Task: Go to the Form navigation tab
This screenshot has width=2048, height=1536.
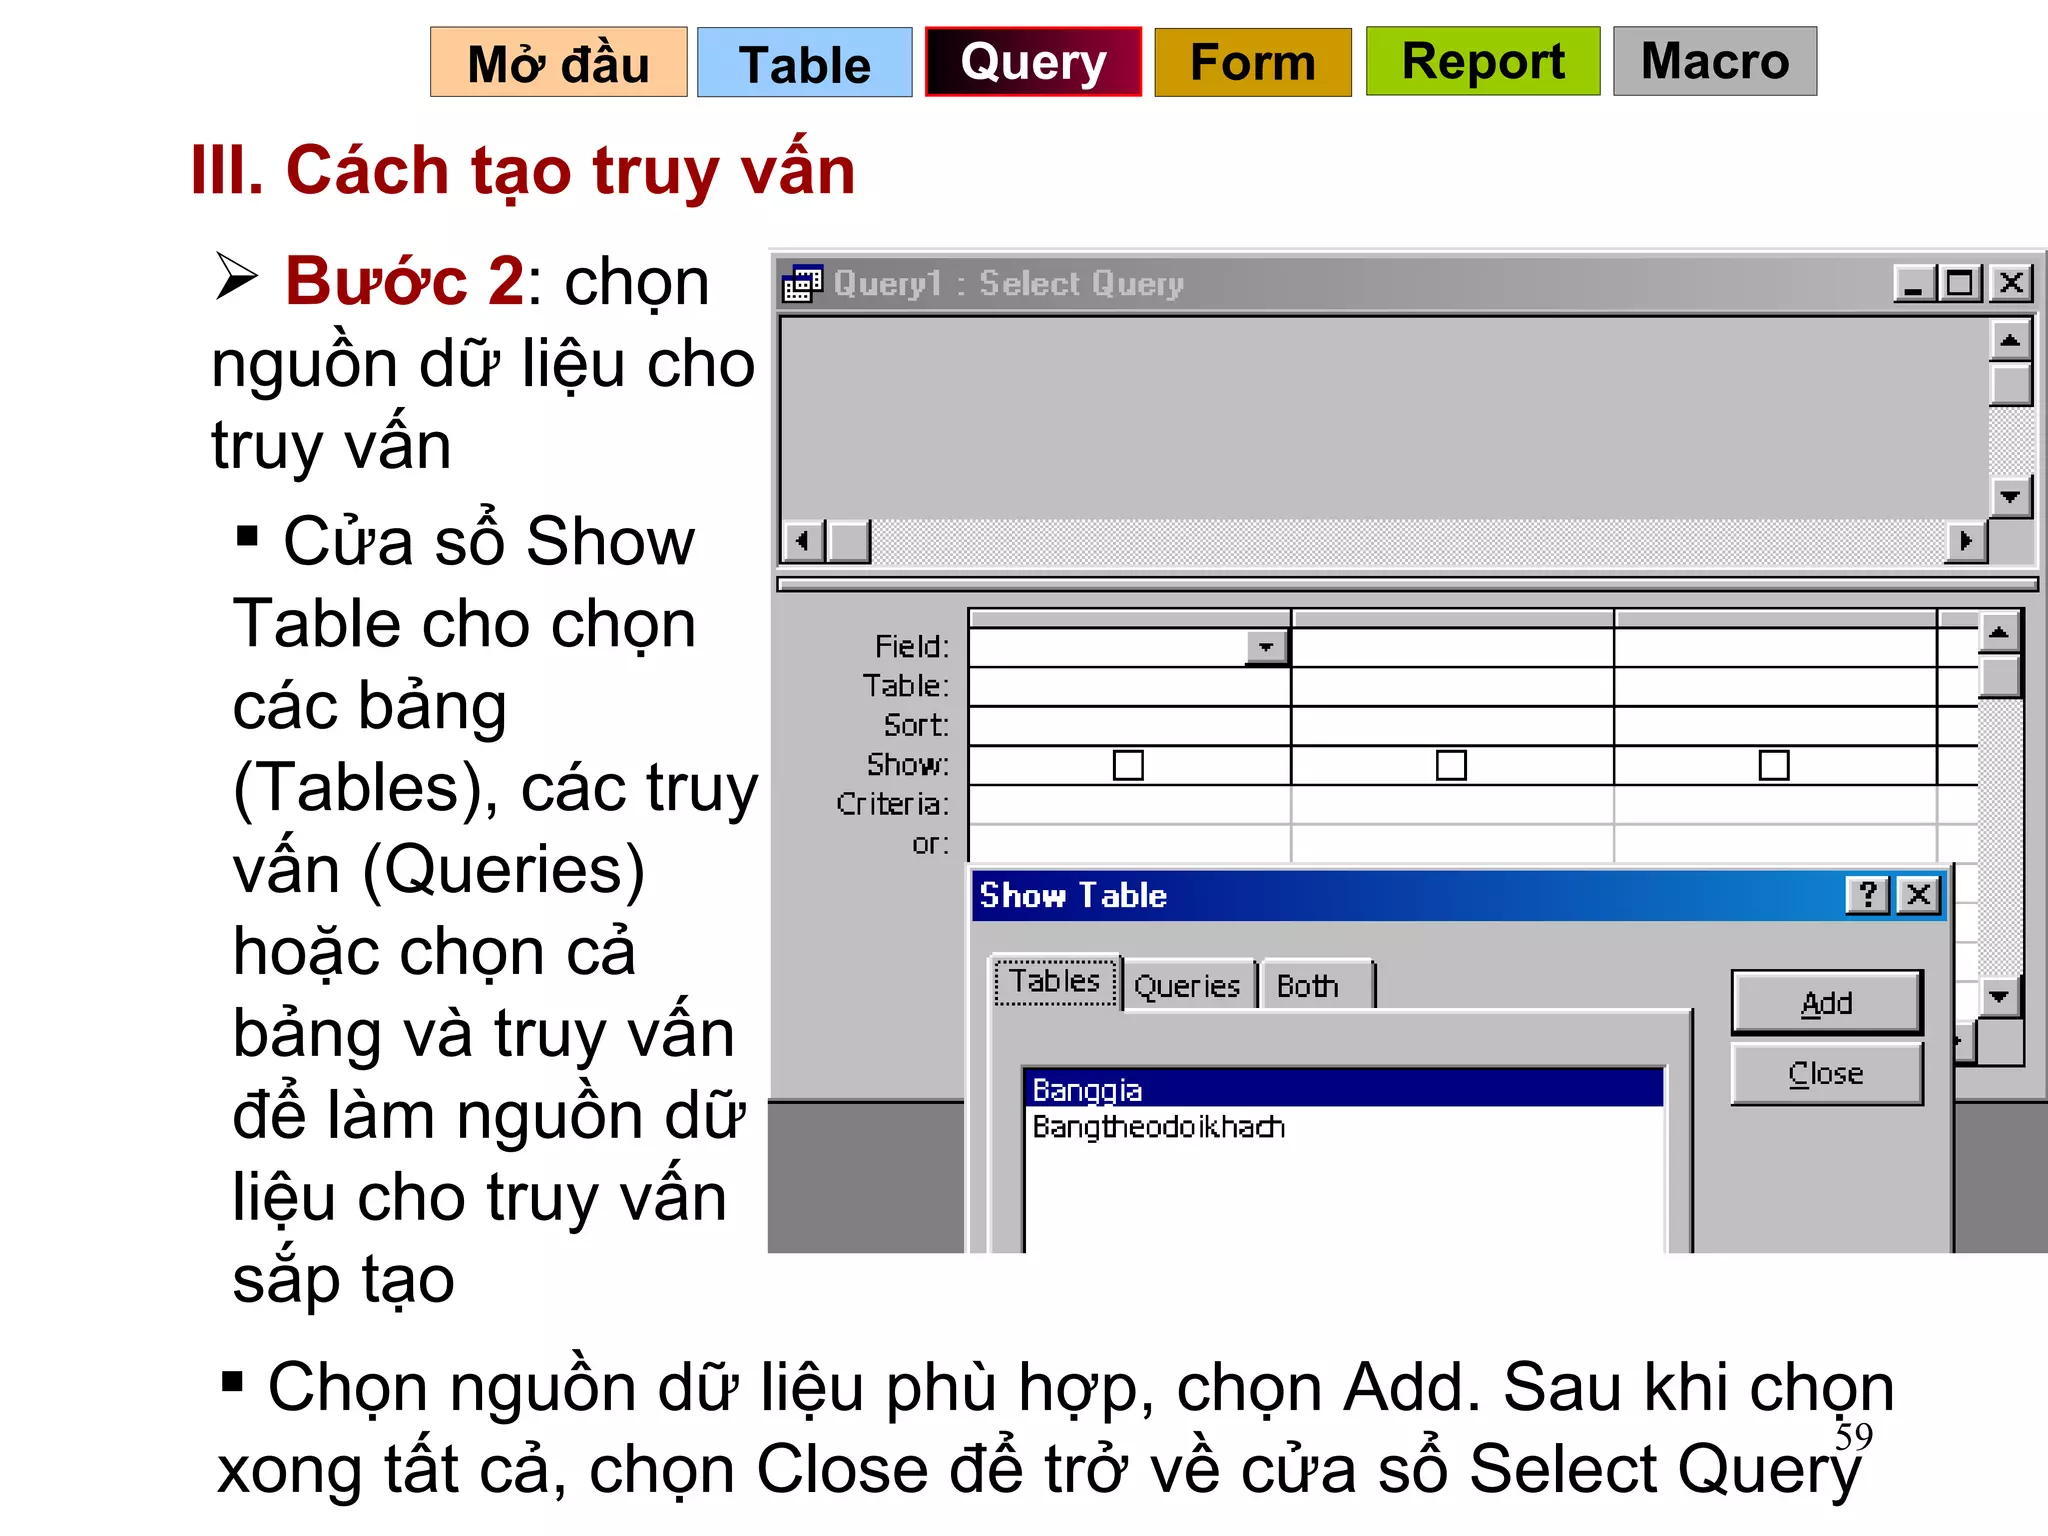Action: click(1252, 62)
